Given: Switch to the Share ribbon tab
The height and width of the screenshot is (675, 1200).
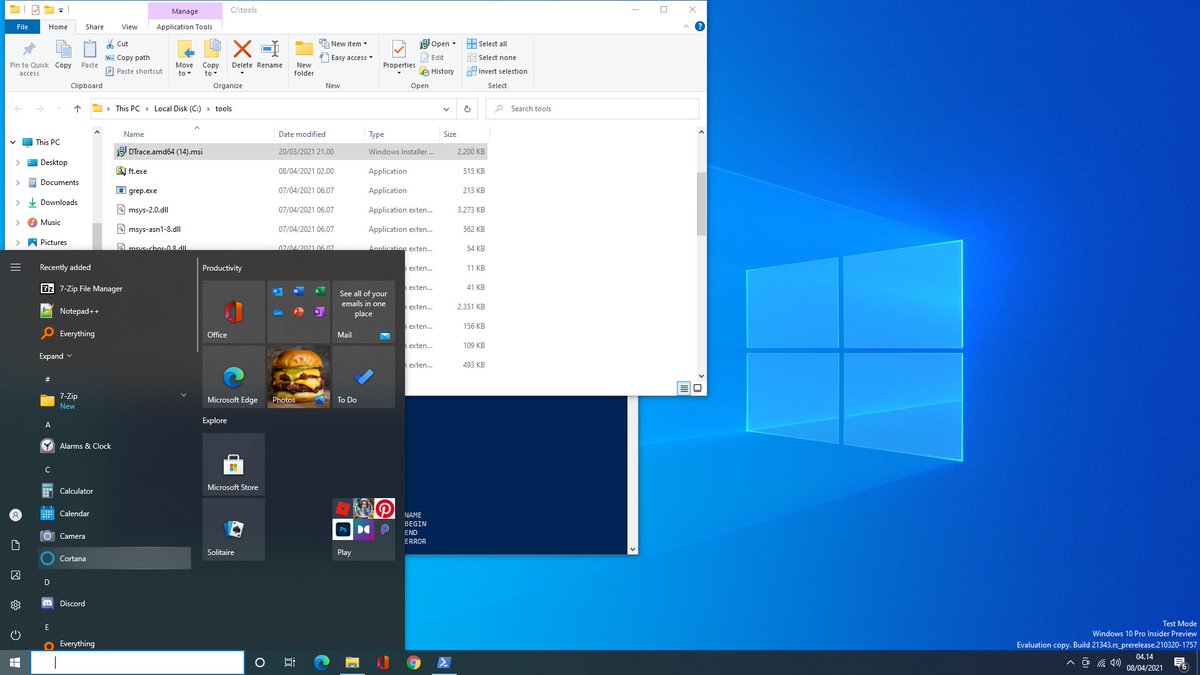Looking at the screenshot, I should [x=94, y=27].
